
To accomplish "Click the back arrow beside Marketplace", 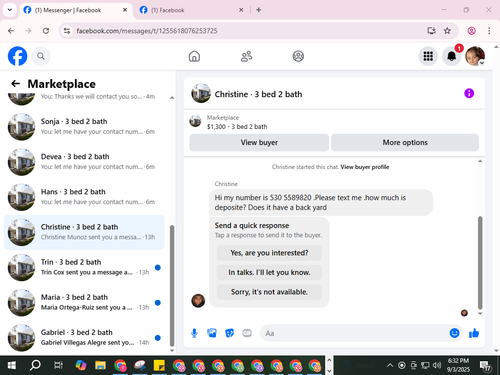I will (x=15, y=83).
